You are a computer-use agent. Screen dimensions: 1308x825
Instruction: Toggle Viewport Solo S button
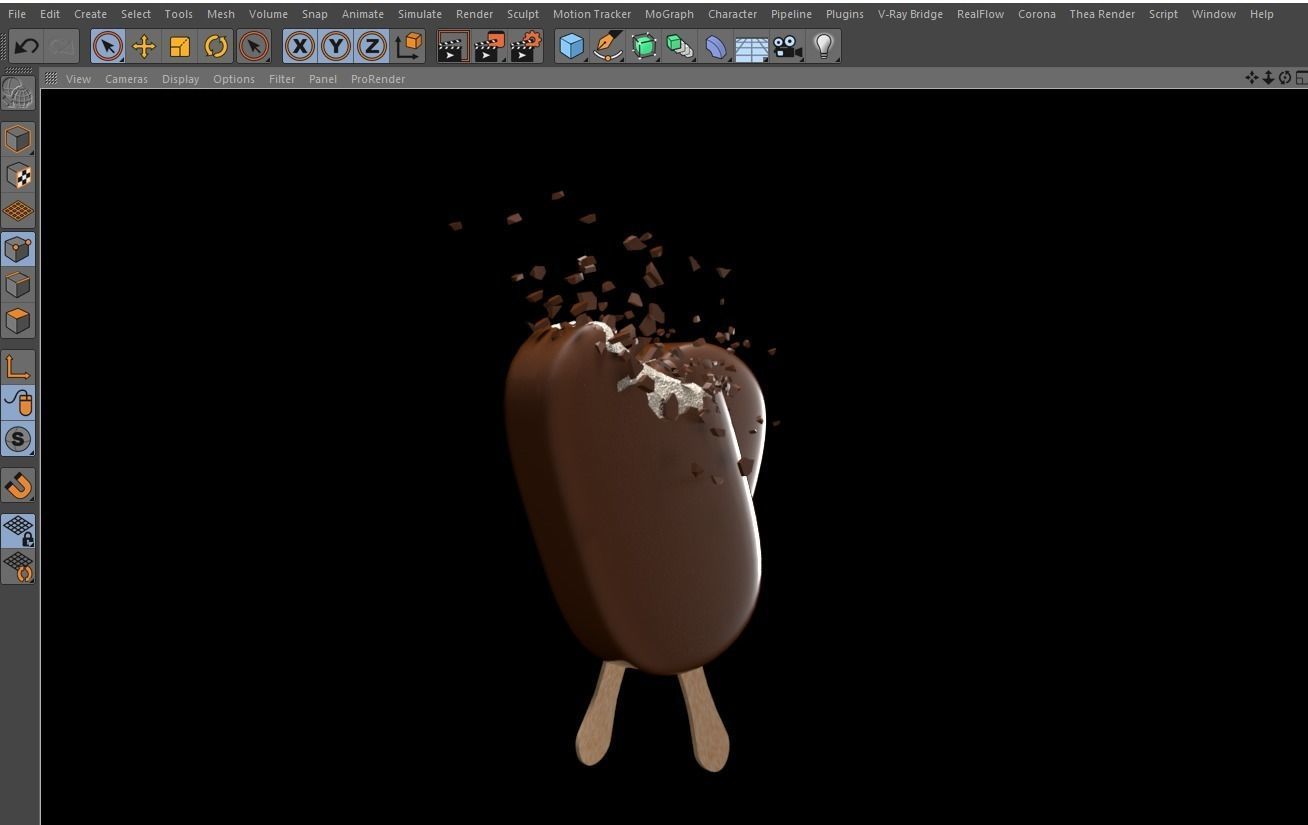point(18,439)
